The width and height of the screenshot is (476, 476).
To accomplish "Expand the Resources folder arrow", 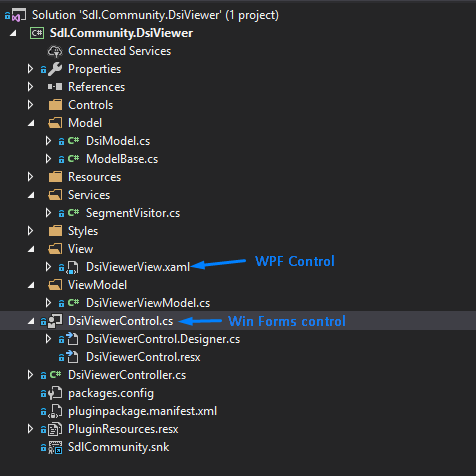I will [30, 177].
